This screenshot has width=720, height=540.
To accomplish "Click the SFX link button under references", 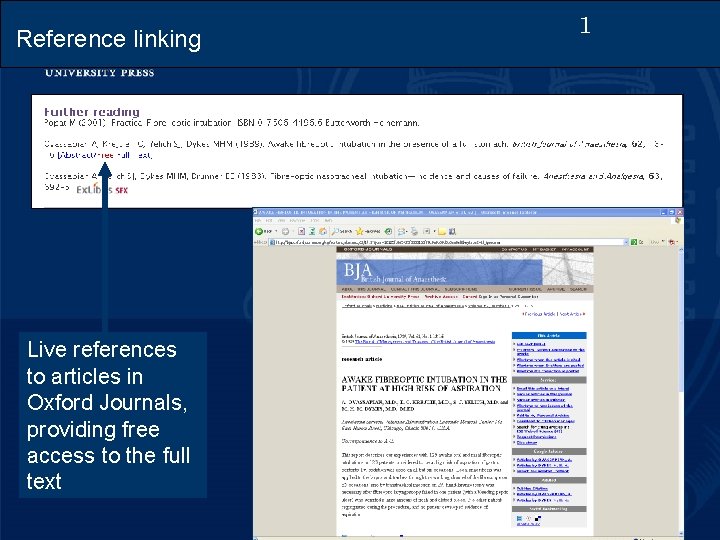I will tap(102, 190).
